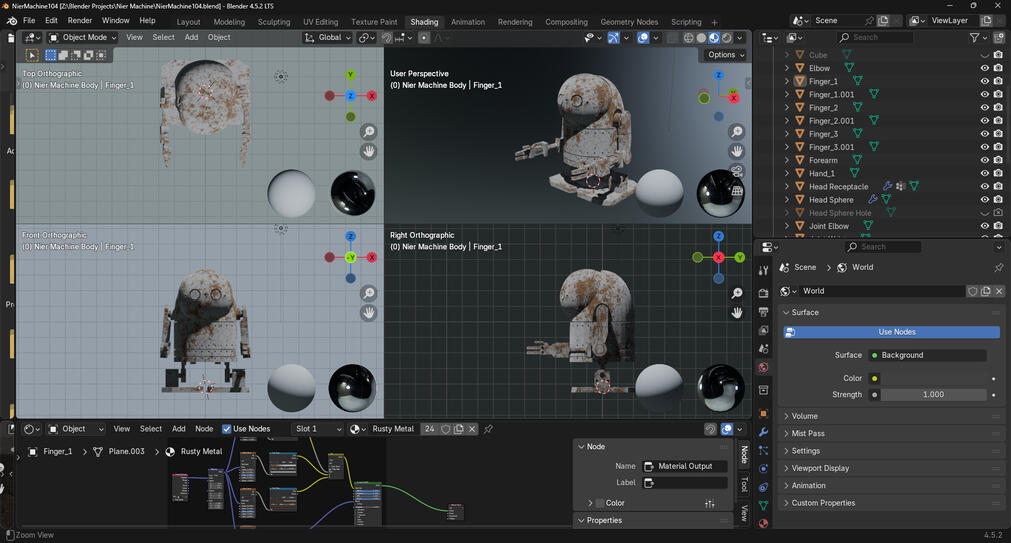This screenshot has width=1011, height=543.
Task: Click the pan hand icon in the Top Orthographic viewport
Action: point(369,151)
